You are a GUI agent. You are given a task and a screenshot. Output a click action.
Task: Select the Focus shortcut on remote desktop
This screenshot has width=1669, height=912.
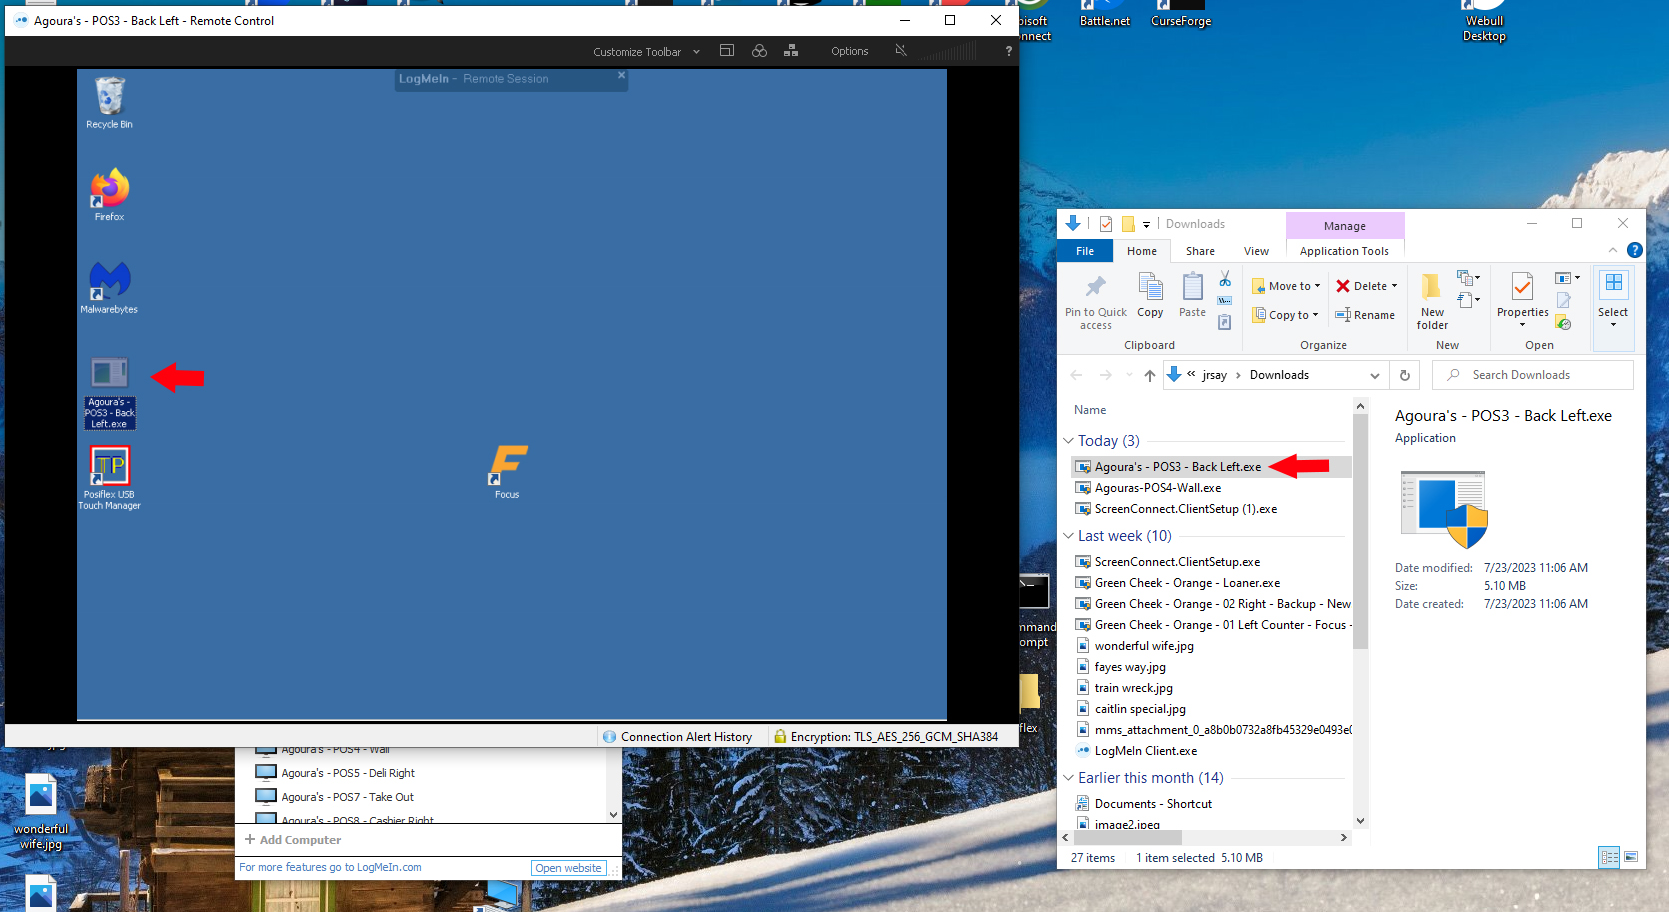coord(507,472)
